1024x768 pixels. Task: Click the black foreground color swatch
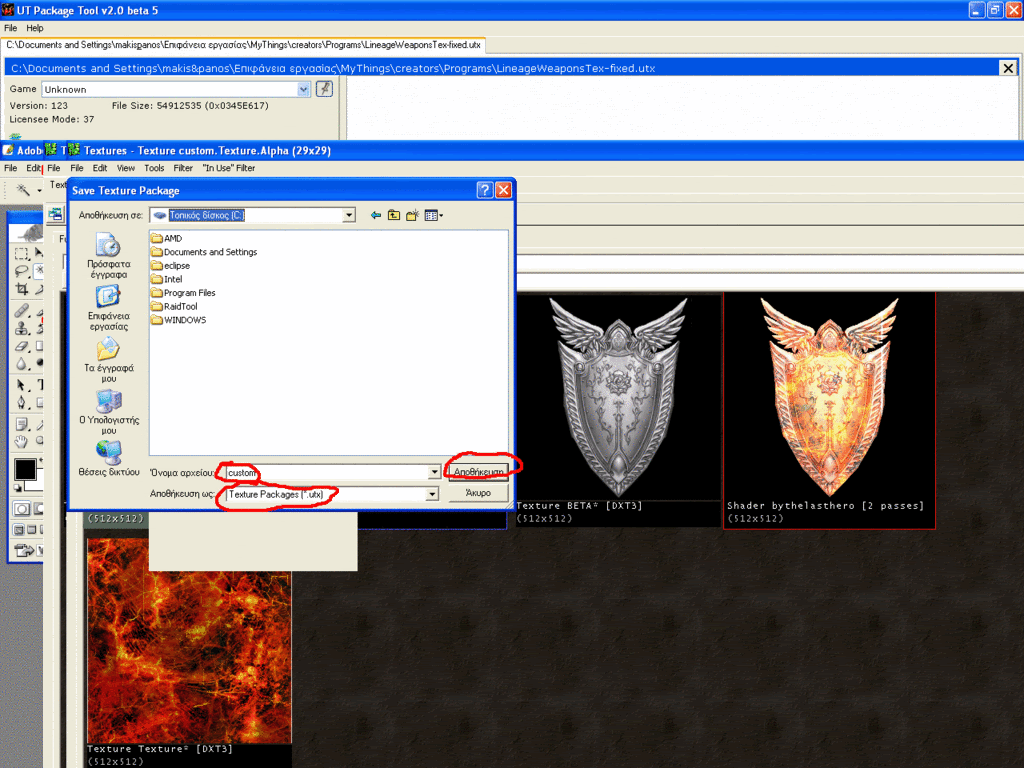coord(25,470)
